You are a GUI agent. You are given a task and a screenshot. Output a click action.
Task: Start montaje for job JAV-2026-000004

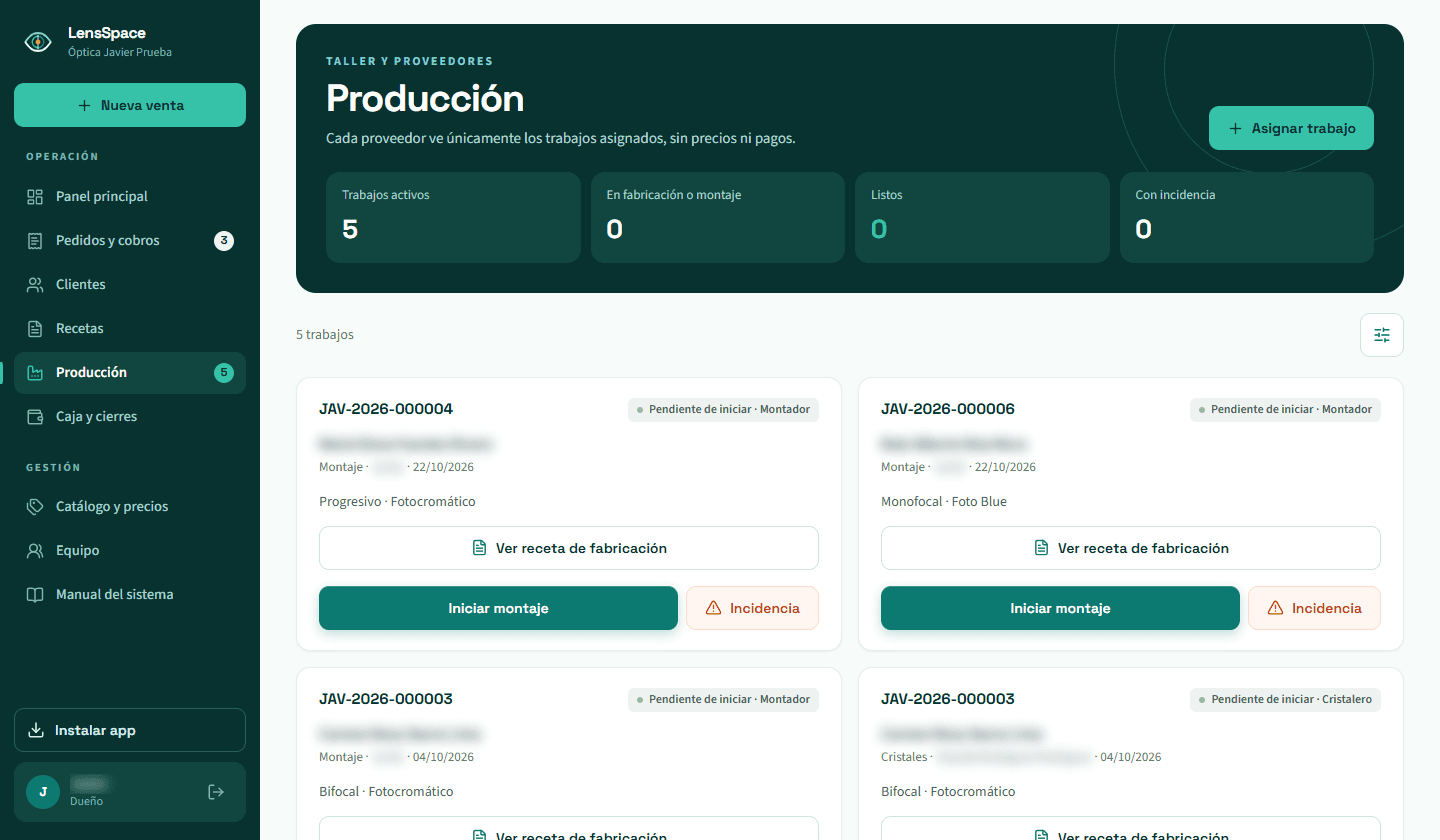click(498, 608)
